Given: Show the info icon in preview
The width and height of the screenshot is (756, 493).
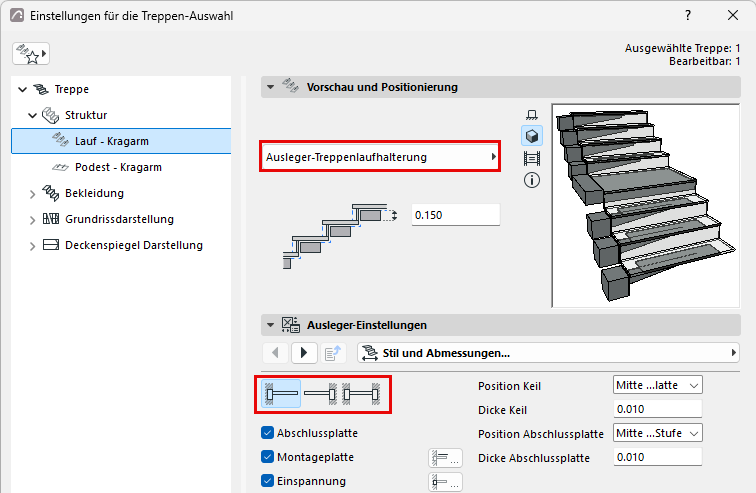Looking at the screenshot, I should pos(532,180).
